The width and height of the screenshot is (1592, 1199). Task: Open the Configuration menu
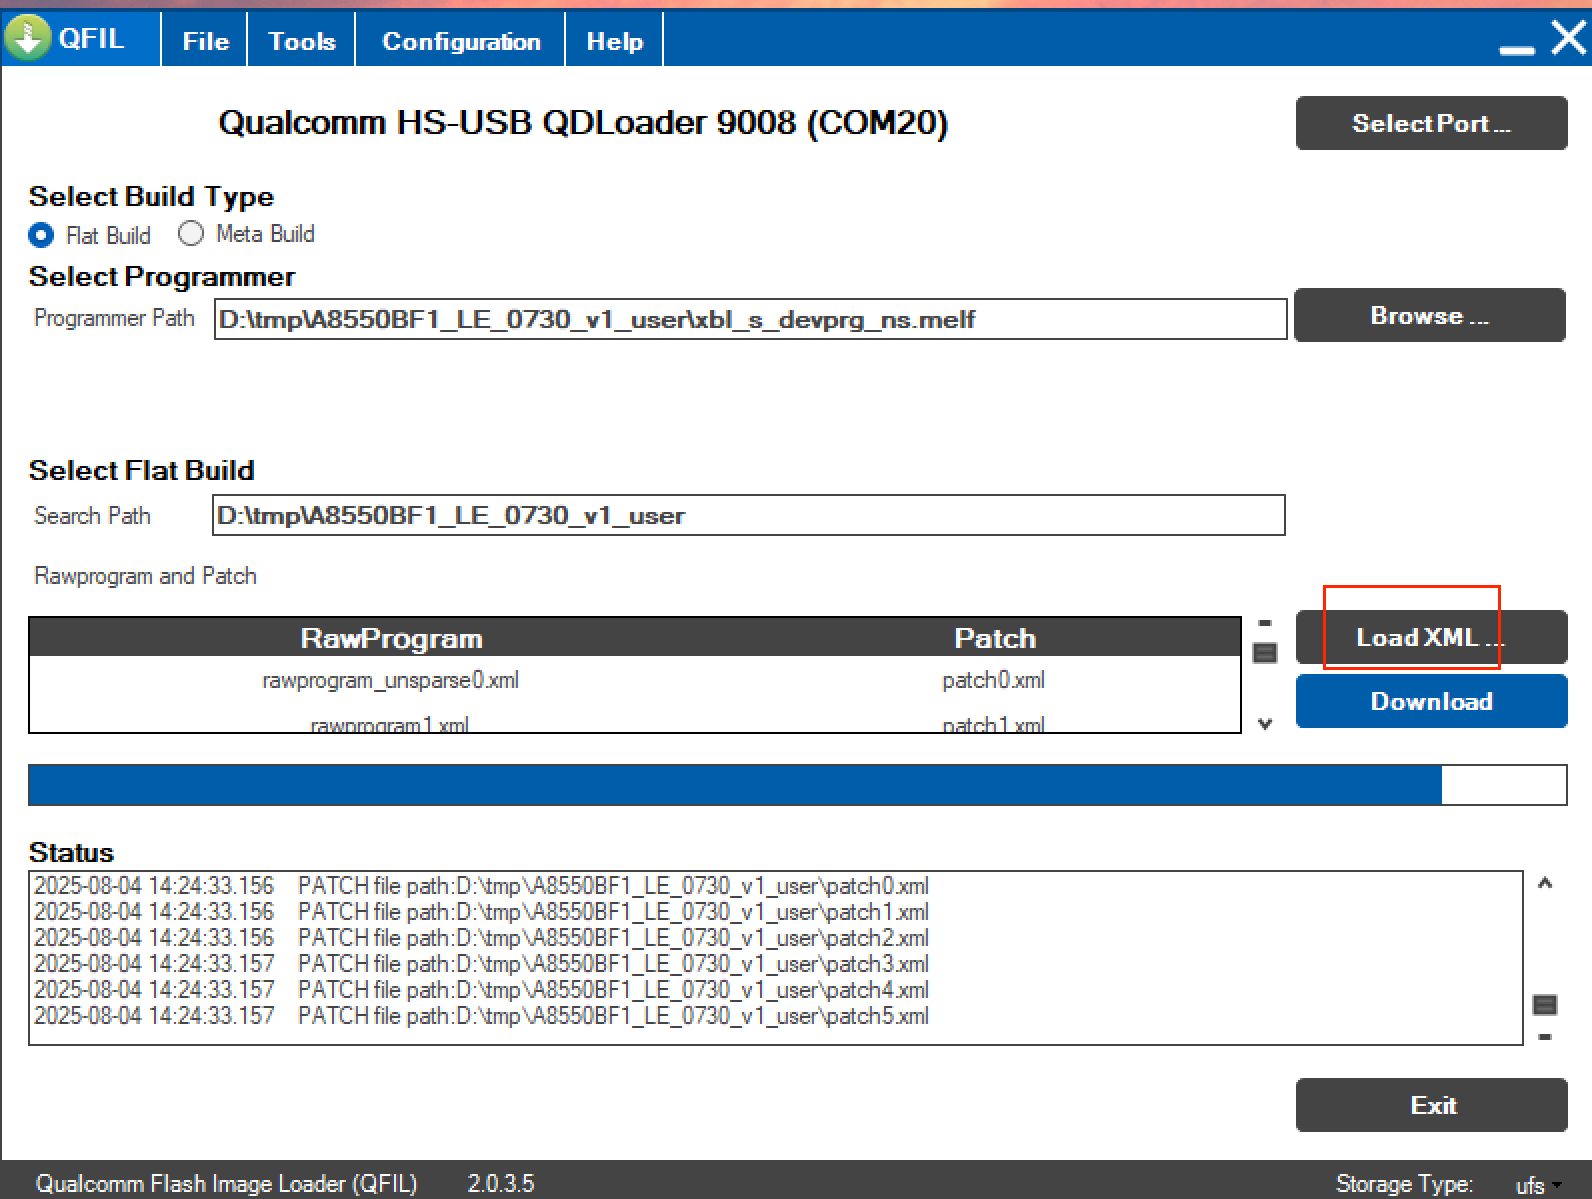coord(461,41)
